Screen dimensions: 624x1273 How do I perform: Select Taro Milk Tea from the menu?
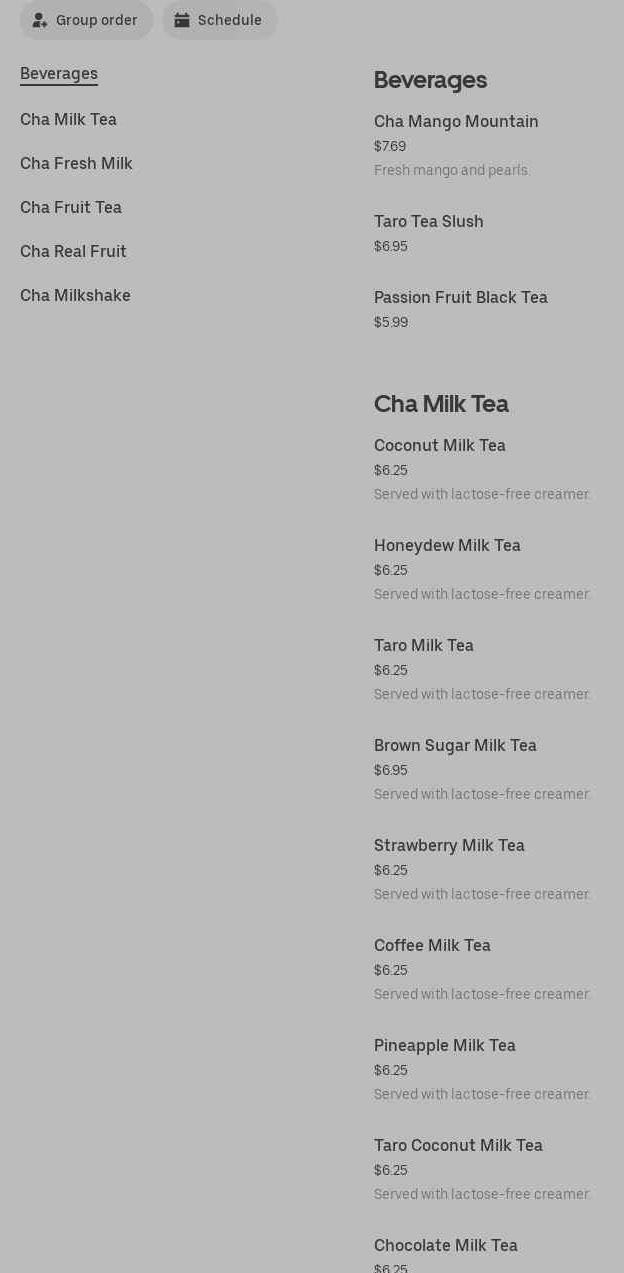[424, 646]
